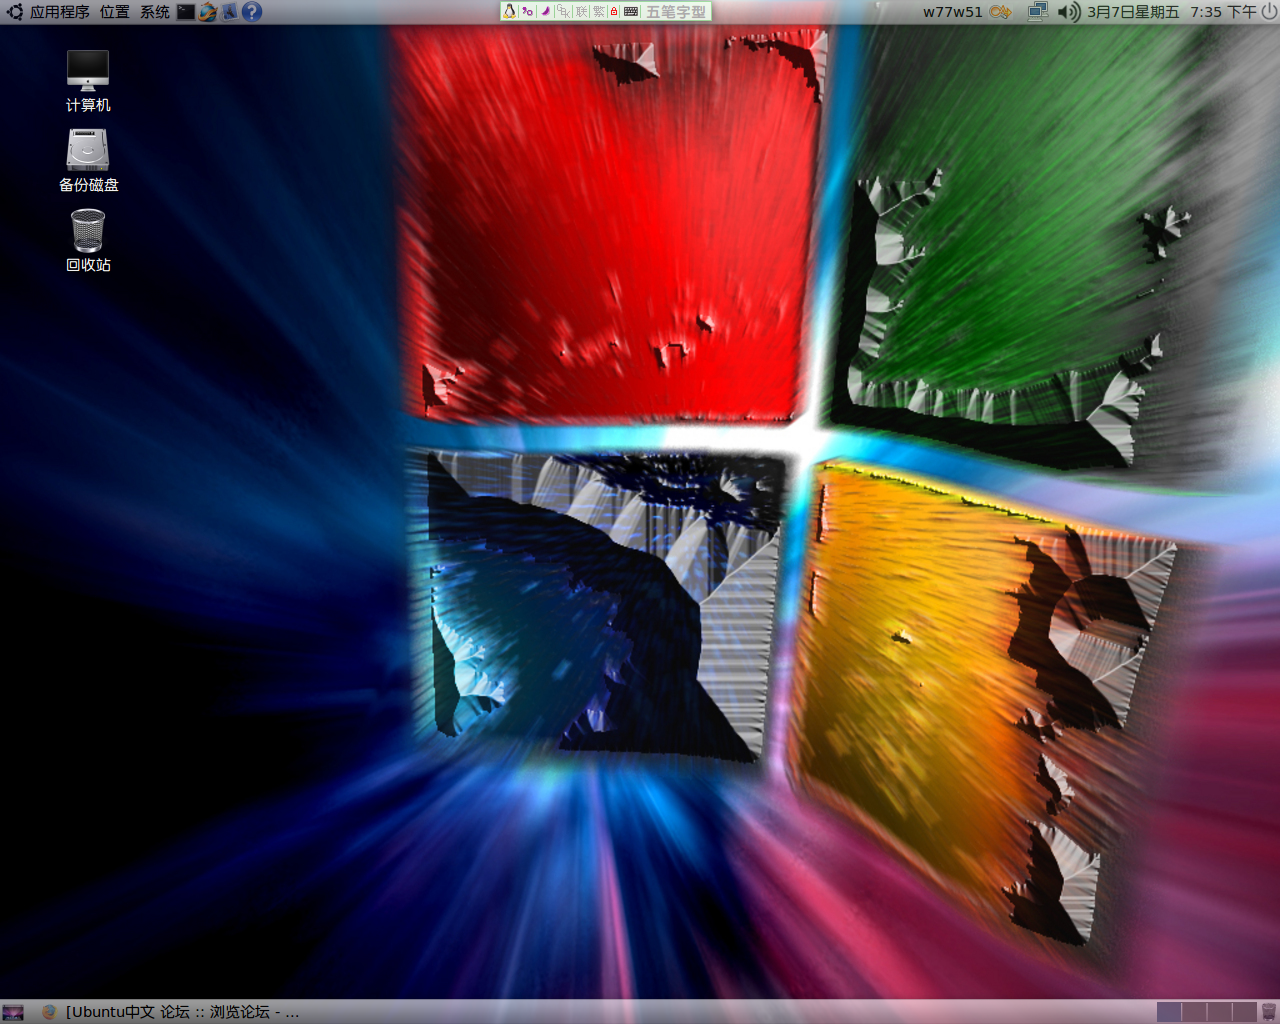Open the Ubuntu logo main menu icon
Viewport: 1280px width, 1024px height.
point(14,12)
